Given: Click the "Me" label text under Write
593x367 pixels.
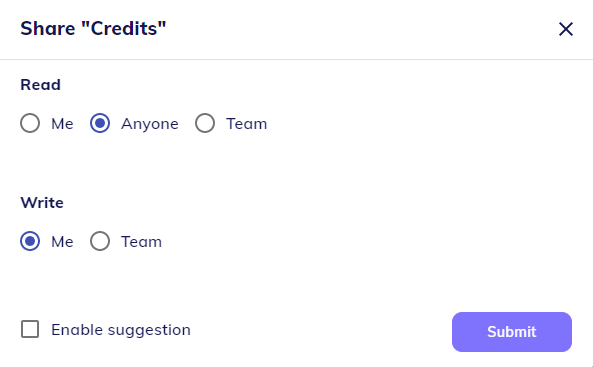Looking at the screenshot, I should pos(62,242).
